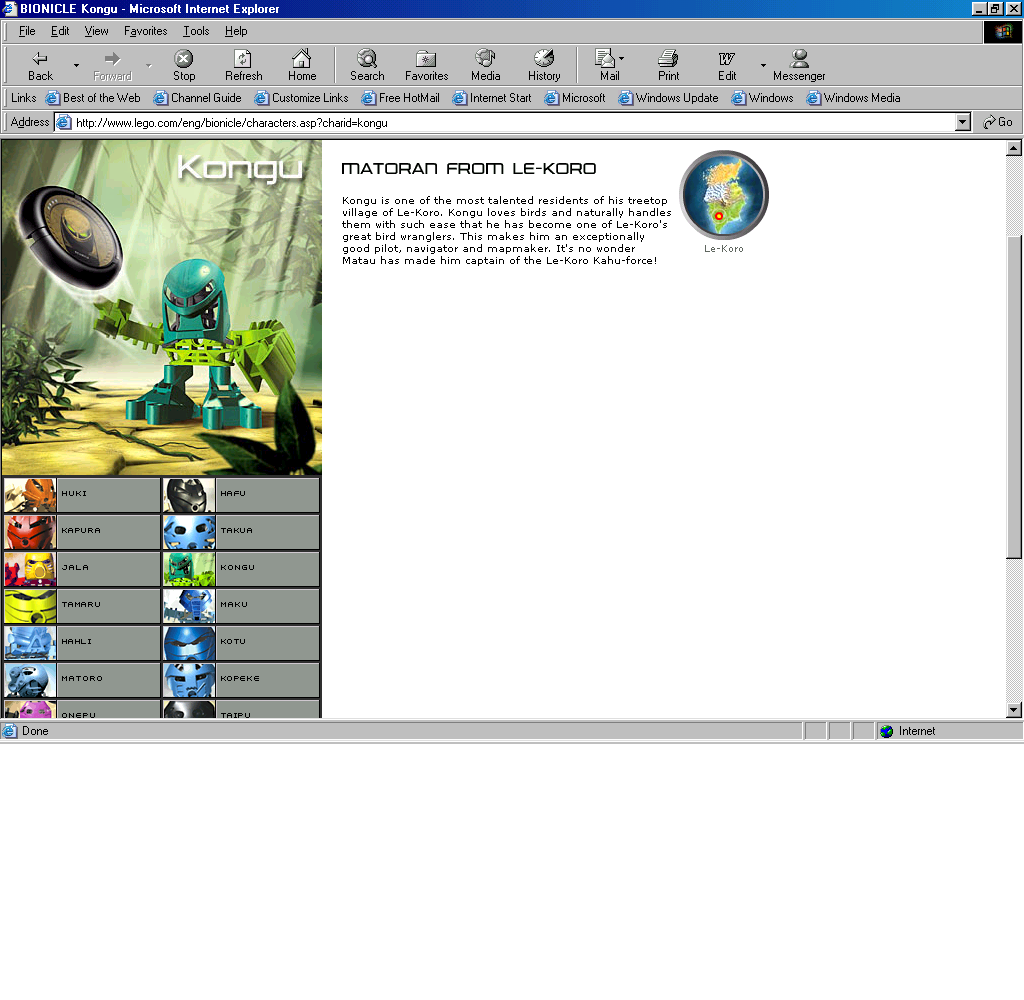The width and height of the screenshot is (1024, 1000).
Task: Open the Tools menu
Action: click(x=196, y=31)
